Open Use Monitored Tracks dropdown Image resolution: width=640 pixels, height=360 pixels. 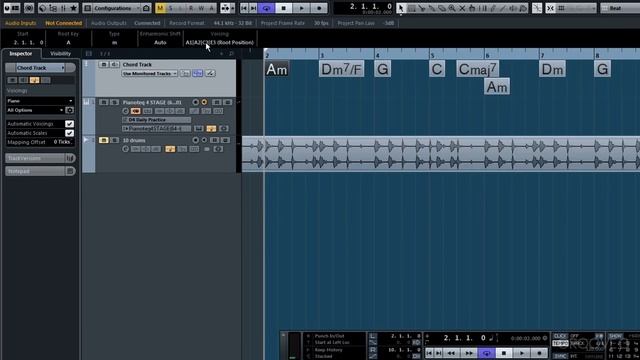149,73
